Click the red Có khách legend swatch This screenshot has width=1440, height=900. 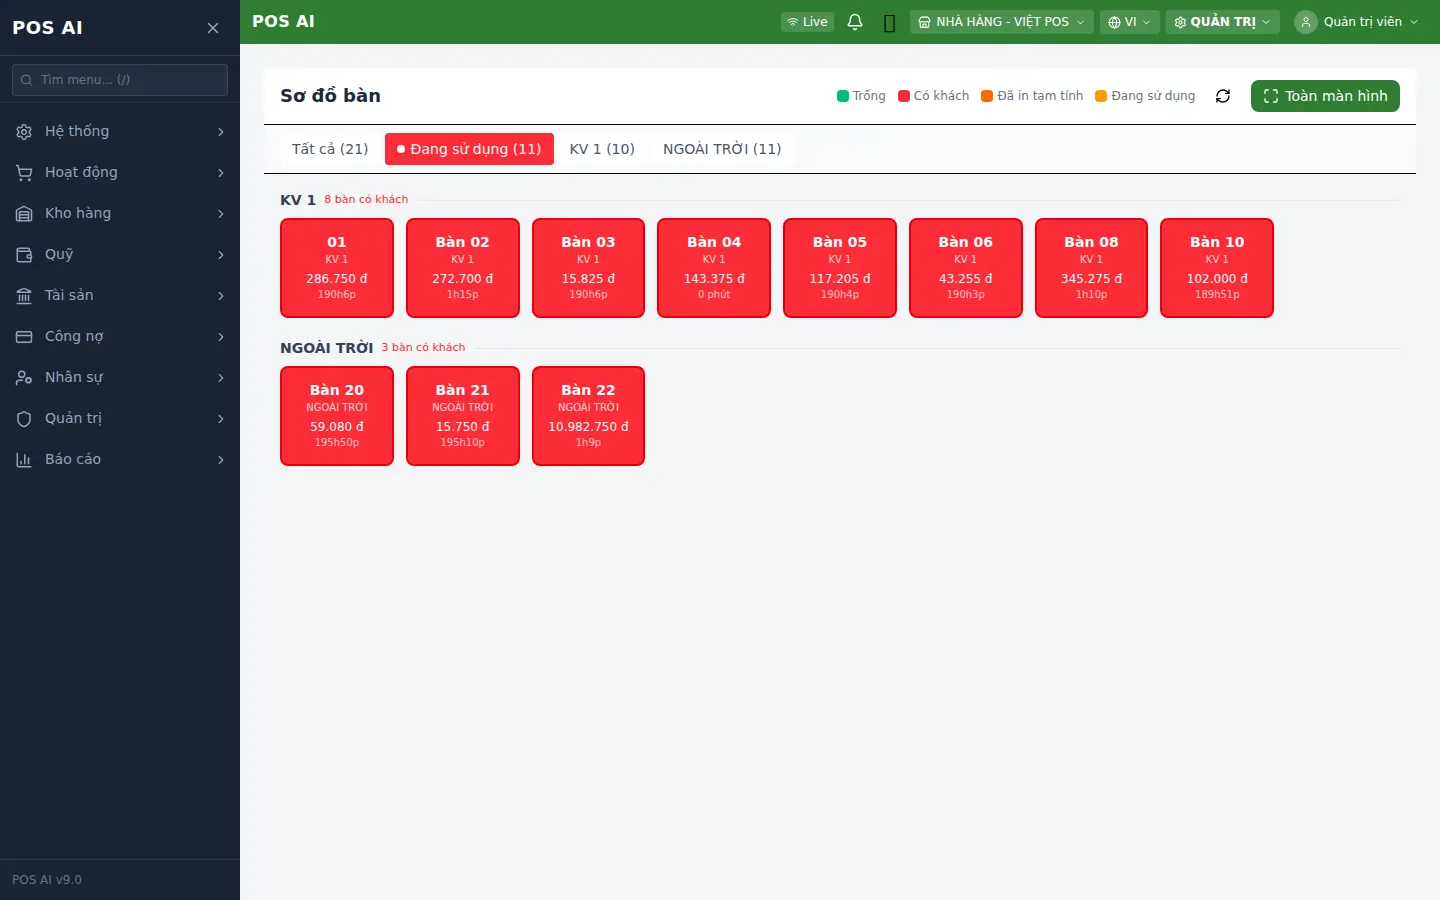[x=904, y=96]
